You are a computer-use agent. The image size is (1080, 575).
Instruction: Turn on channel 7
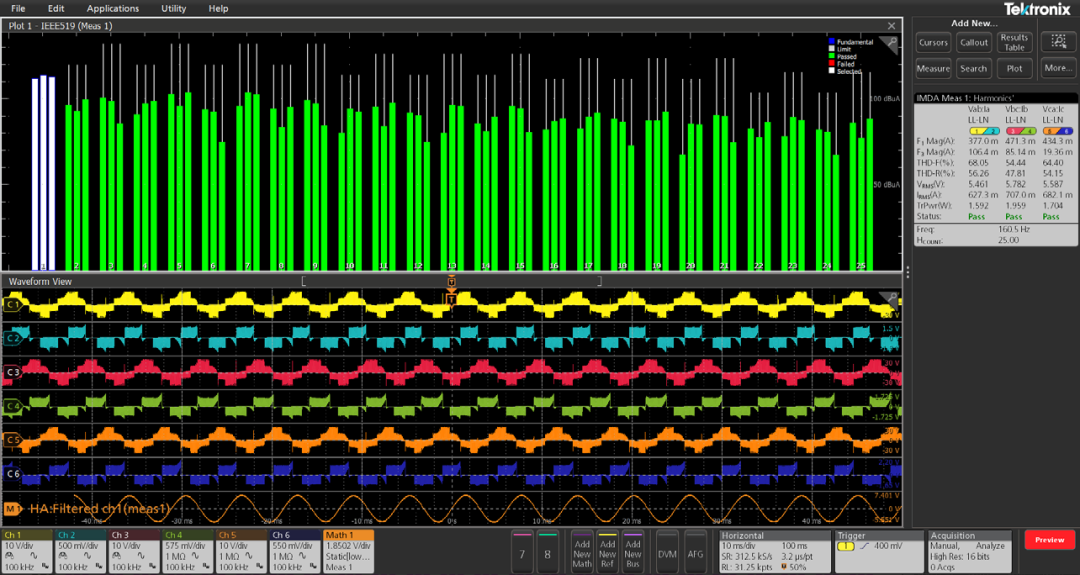click(x=523, y=551)
